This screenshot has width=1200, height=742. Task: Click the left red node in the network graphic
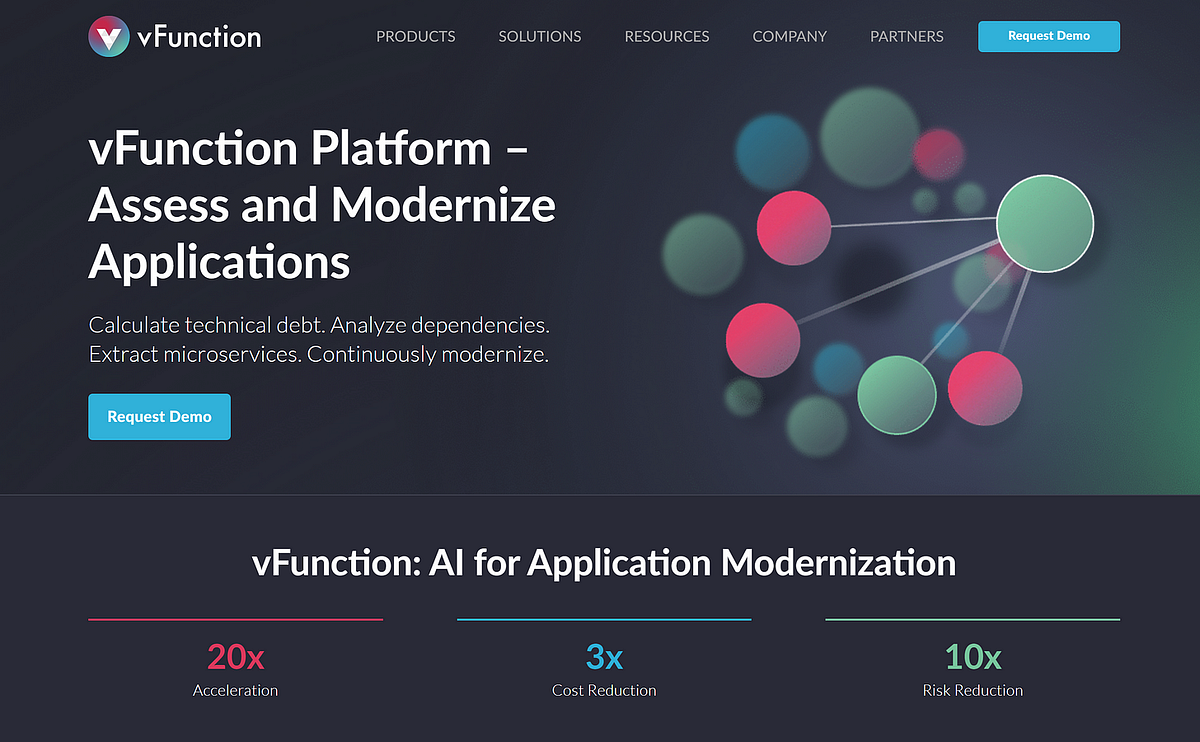[762, 340]
